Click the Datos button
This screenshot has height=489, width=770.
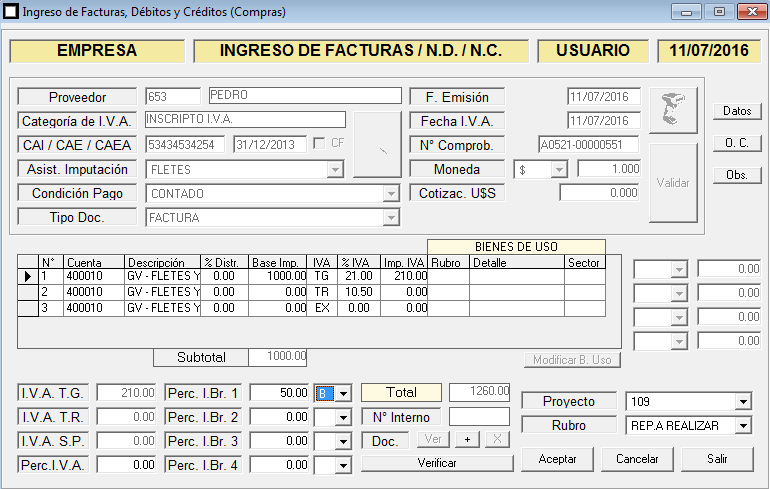(737, 111)
